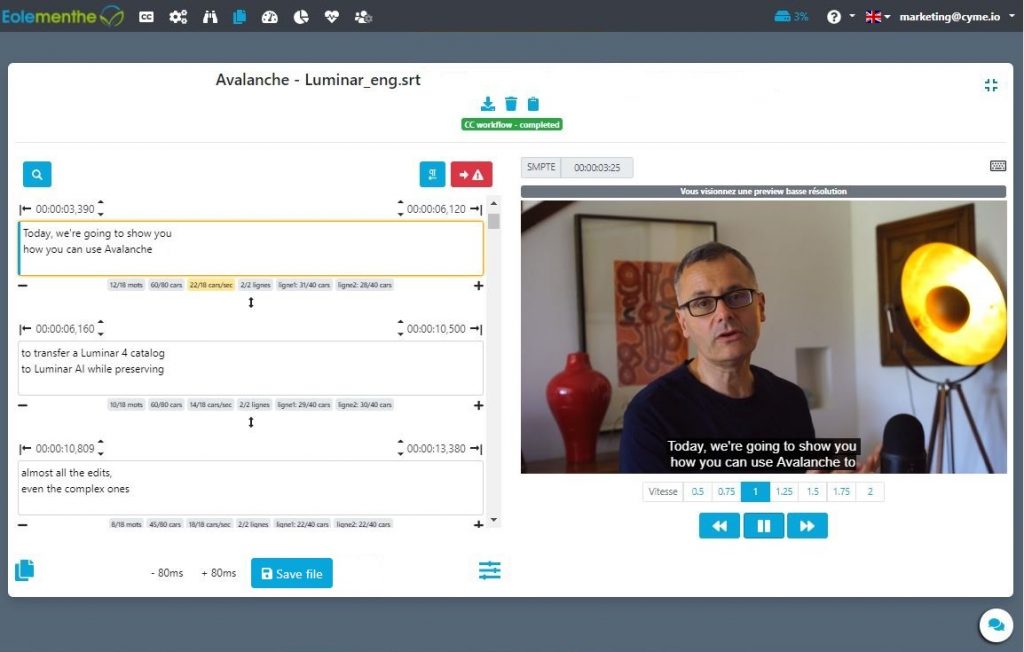This screenshot has width=1024, height=652.
Task: Open the chat support bubble
Action: tap(996, 625)
